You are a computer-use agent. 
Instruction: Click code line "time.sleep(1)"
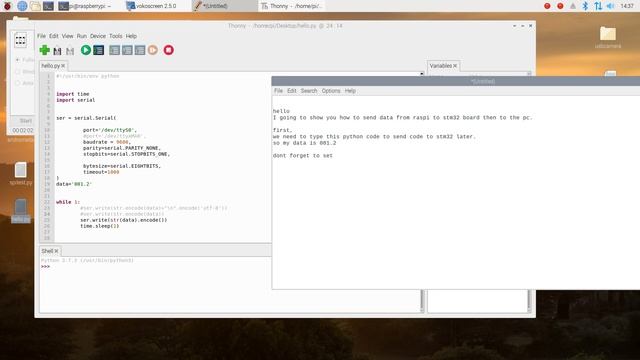click(x=100, y=226)
